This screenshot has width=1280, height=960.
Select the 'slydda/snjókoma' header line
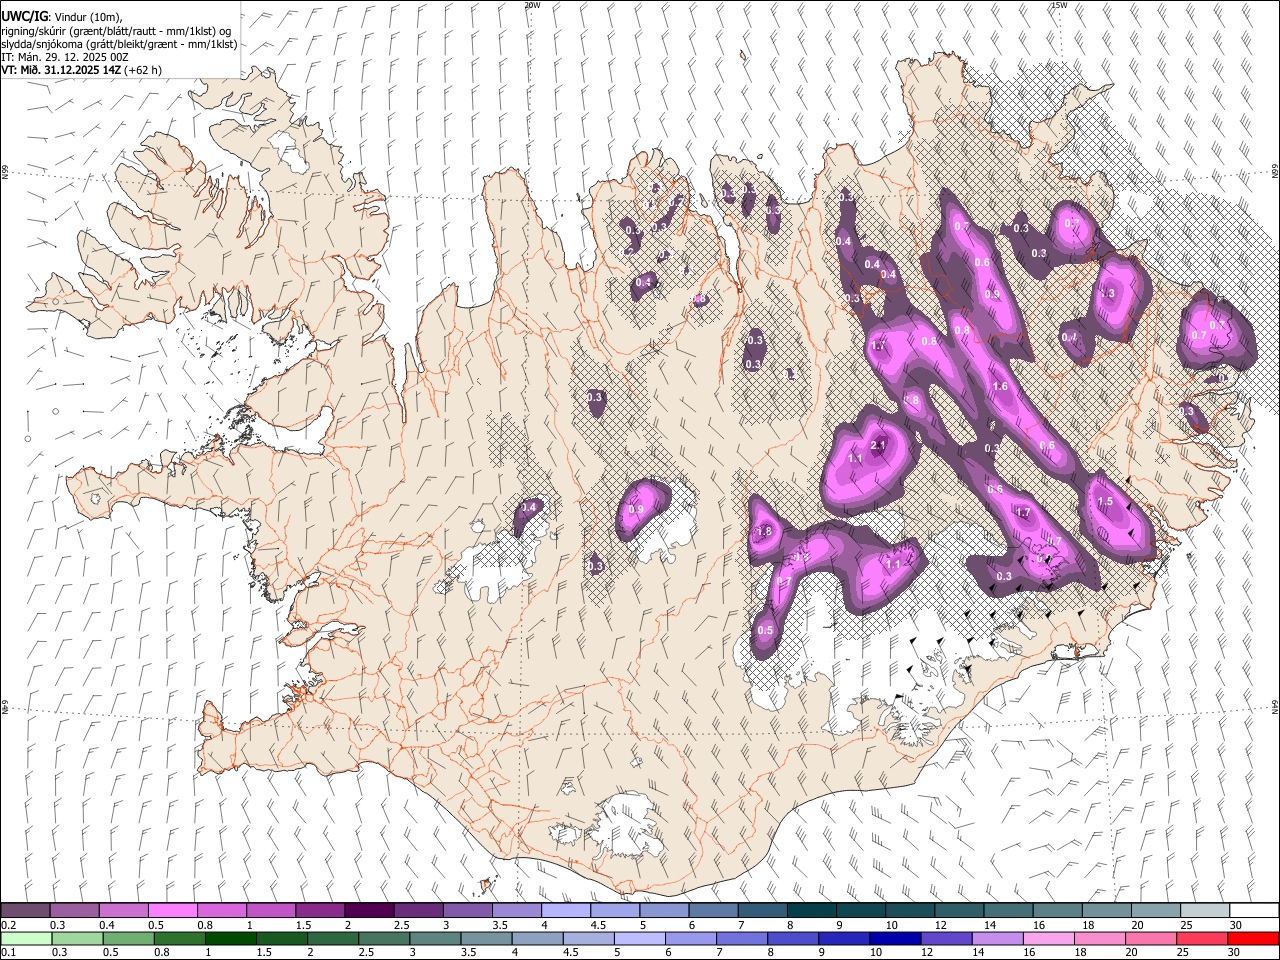(119, 44)
